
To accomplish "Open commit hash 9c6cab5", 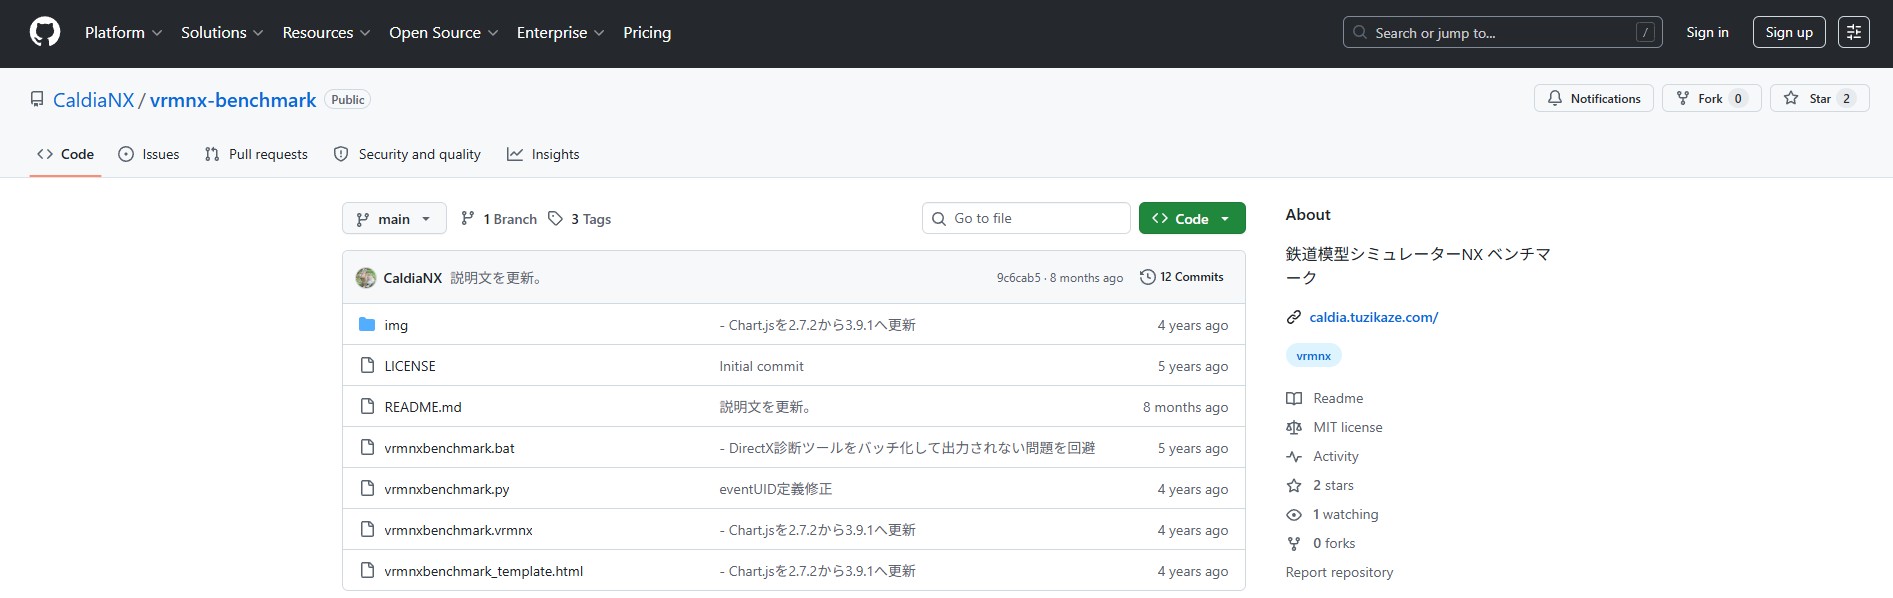I will 1018,278.
